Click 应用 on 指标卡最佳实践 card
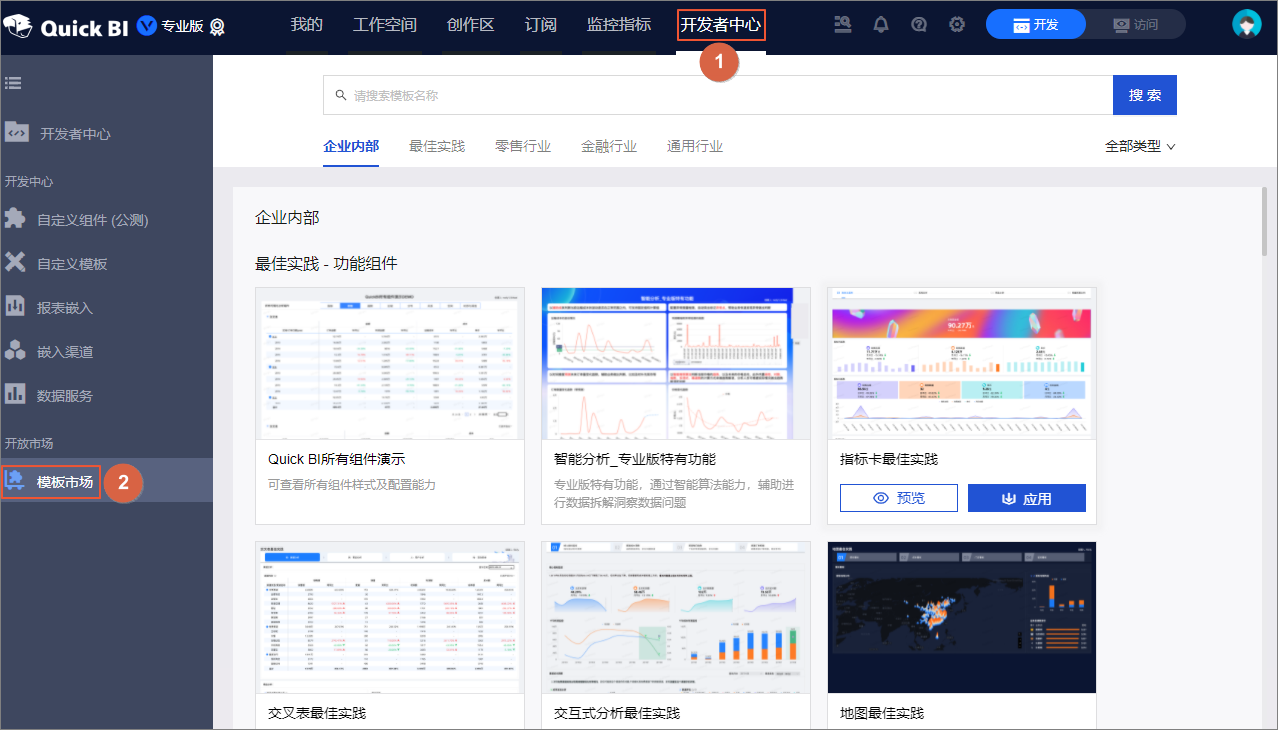 [x=1027, y=498]
